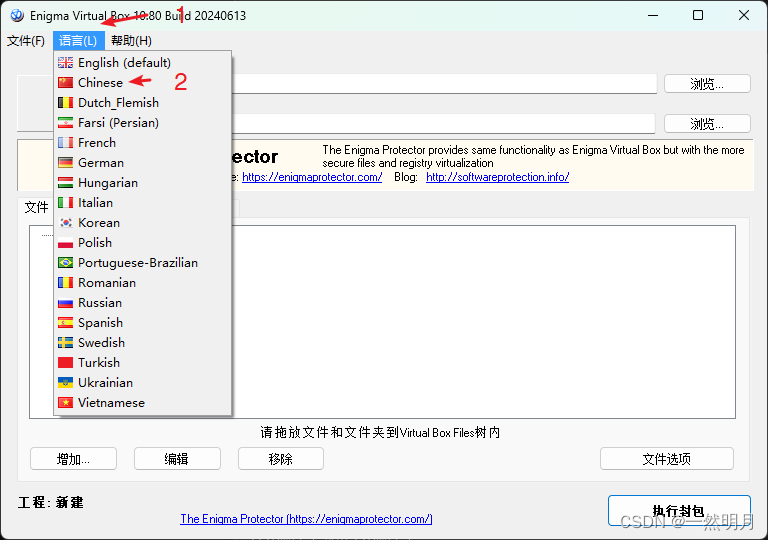Open the enigmaprotector.com link in banner

[312, 177]
